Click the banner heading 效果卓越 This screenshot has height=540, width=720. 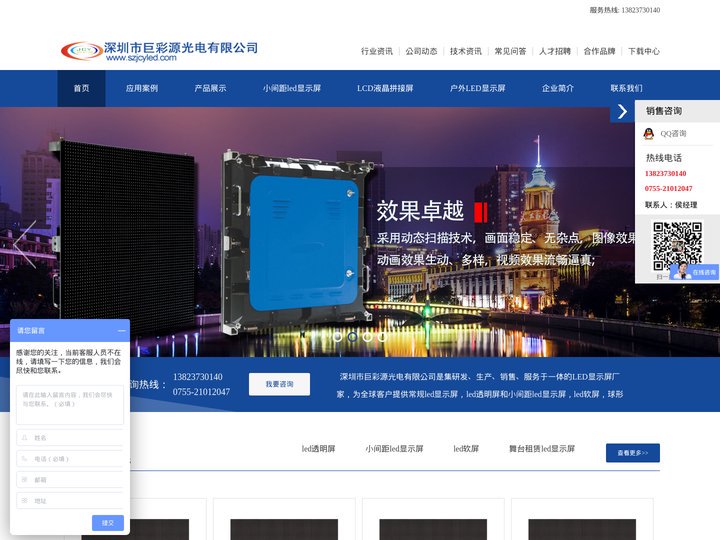coord(421,211)
